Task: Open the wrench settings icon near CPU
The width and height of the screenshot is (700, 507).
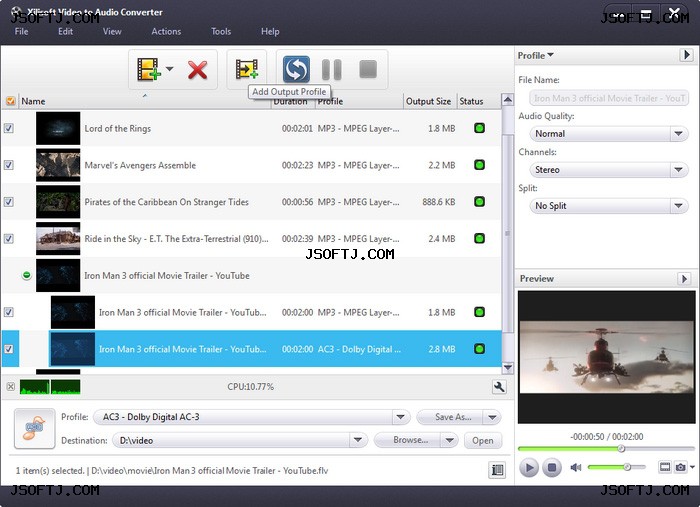Action: tap(499, 387)
